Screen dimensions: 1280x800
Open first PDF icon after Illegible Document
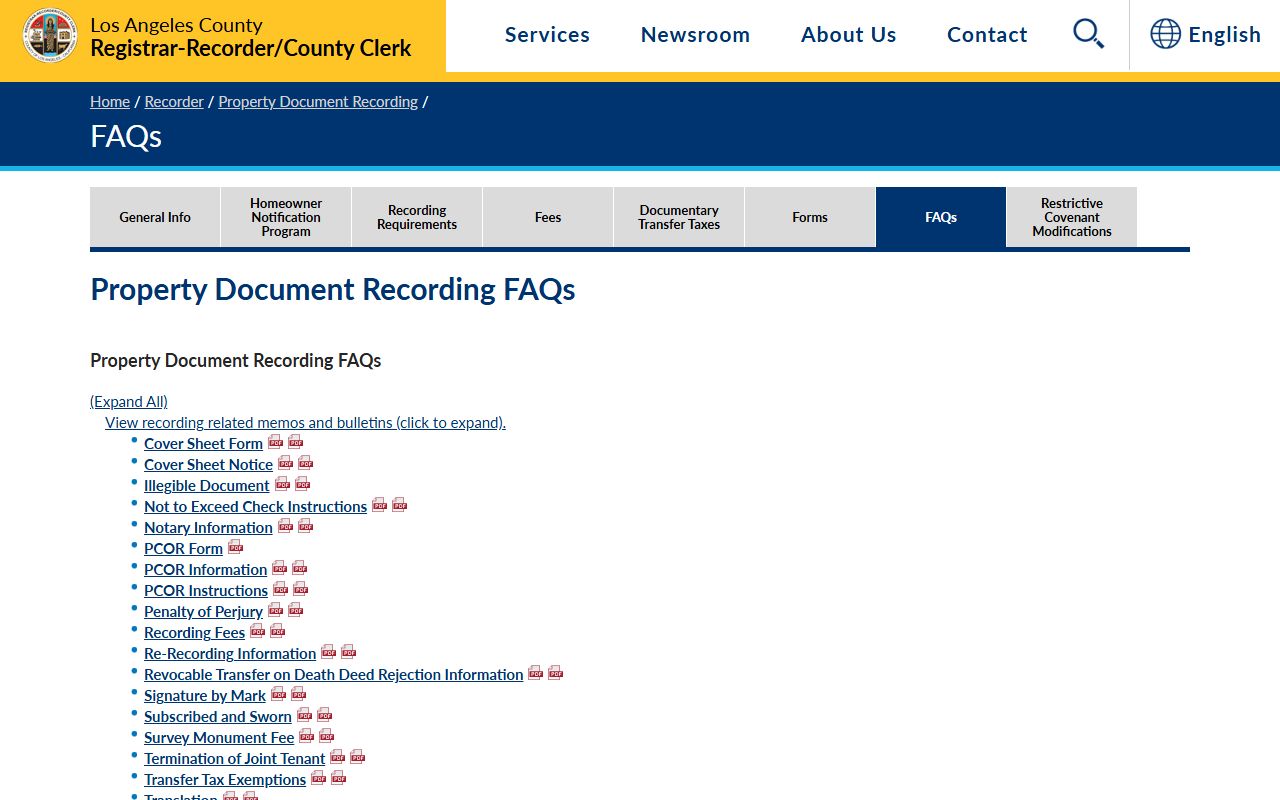point(282,484)
